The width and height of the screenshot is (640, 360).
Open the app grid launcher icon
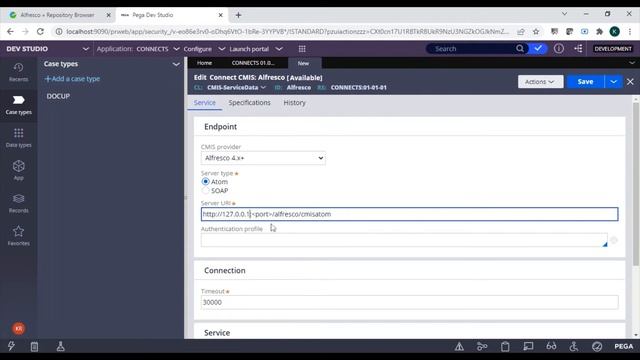pos(302,49)
